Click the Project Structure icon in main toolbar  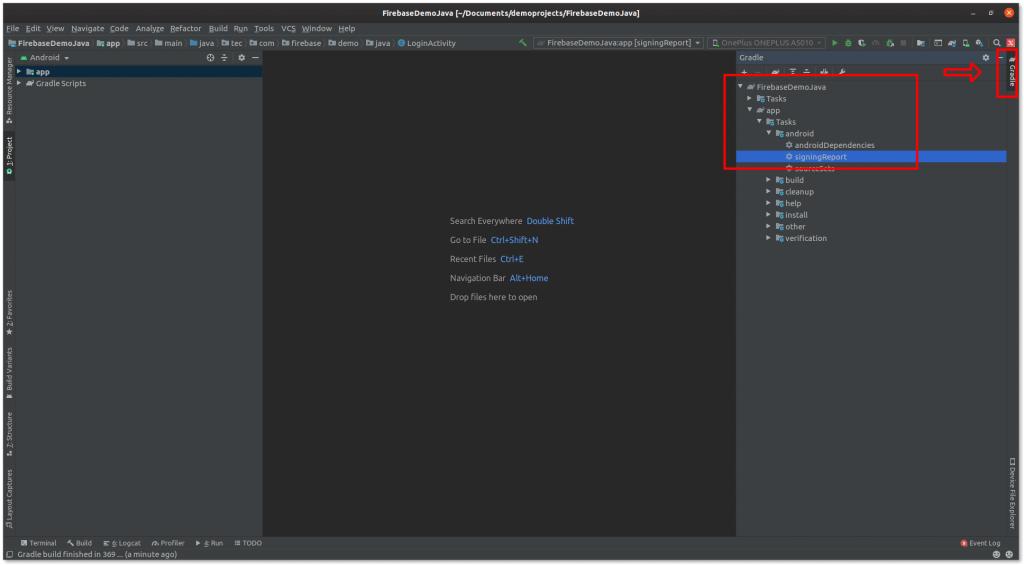(x=921, y=43)
